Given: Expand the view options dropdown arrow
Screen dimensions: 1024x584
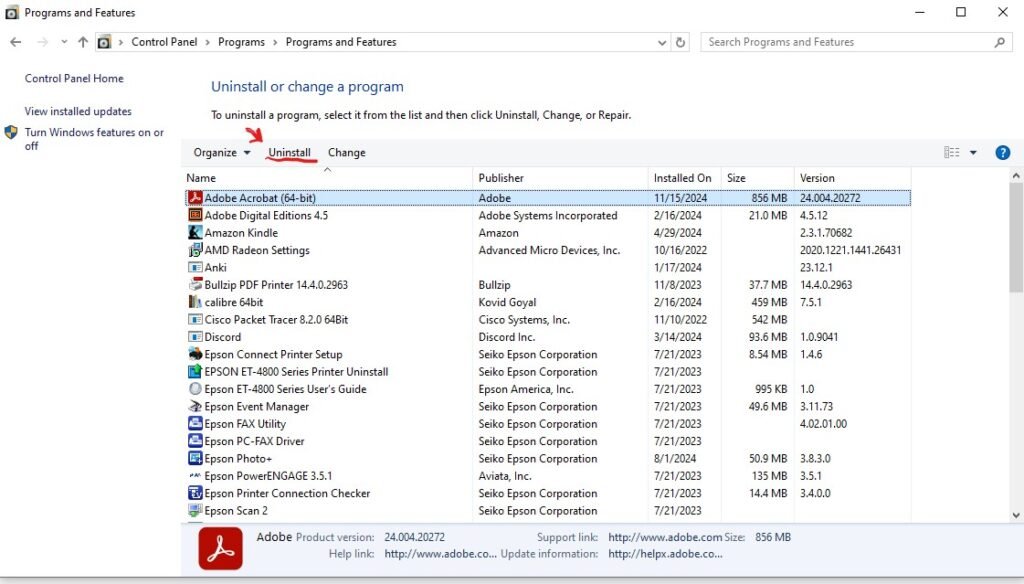Looking at the screenshot, I should (973, 153).
